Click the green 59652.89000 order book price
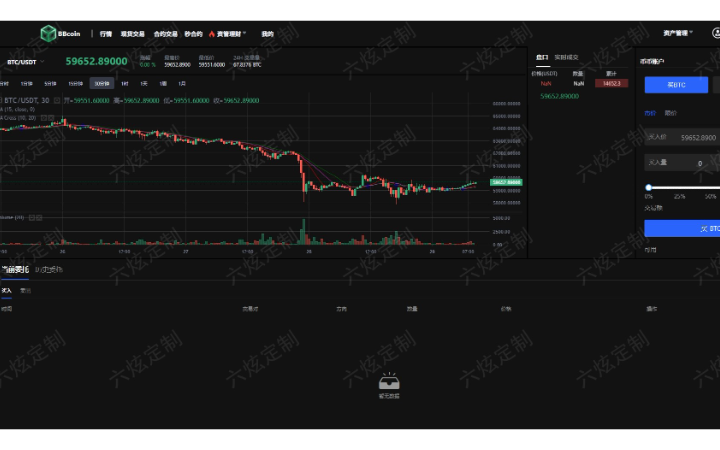720x450 pixels. pyautogui.click(x=559, y=96)
